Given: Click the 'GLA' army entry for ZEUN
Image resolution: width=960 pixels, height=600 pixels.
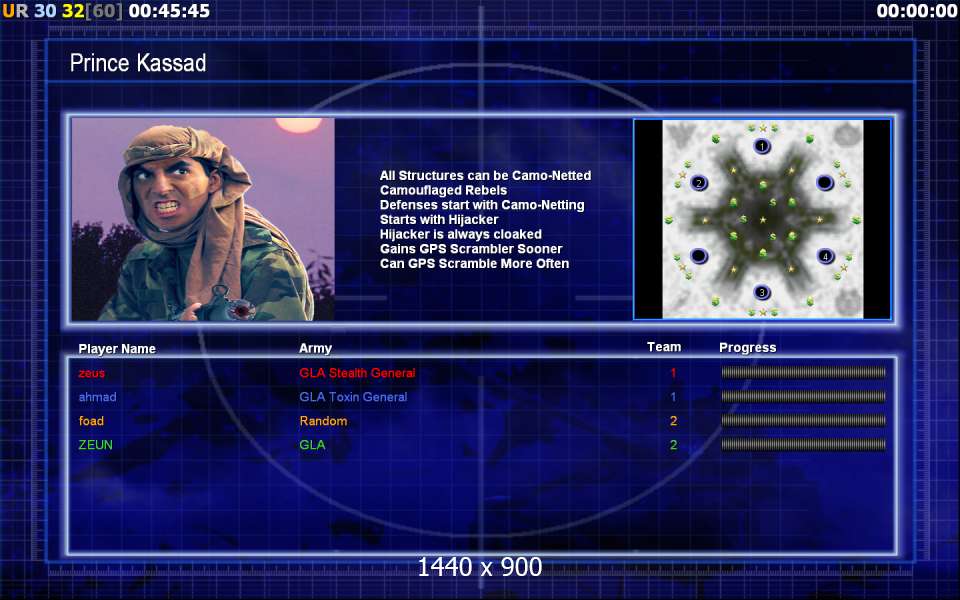Looking at the screenshot, I should click(312, 444).
